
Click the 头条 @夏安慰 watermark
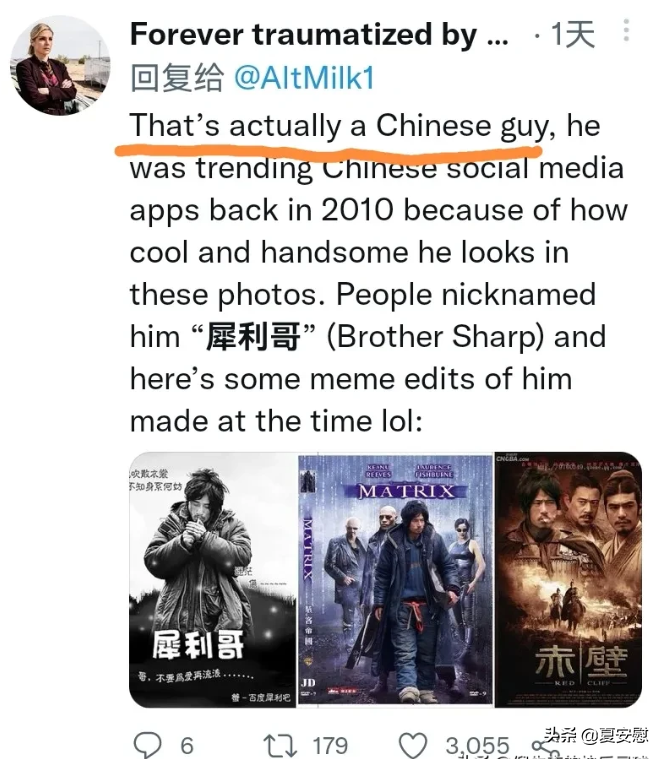pos(595,736)
